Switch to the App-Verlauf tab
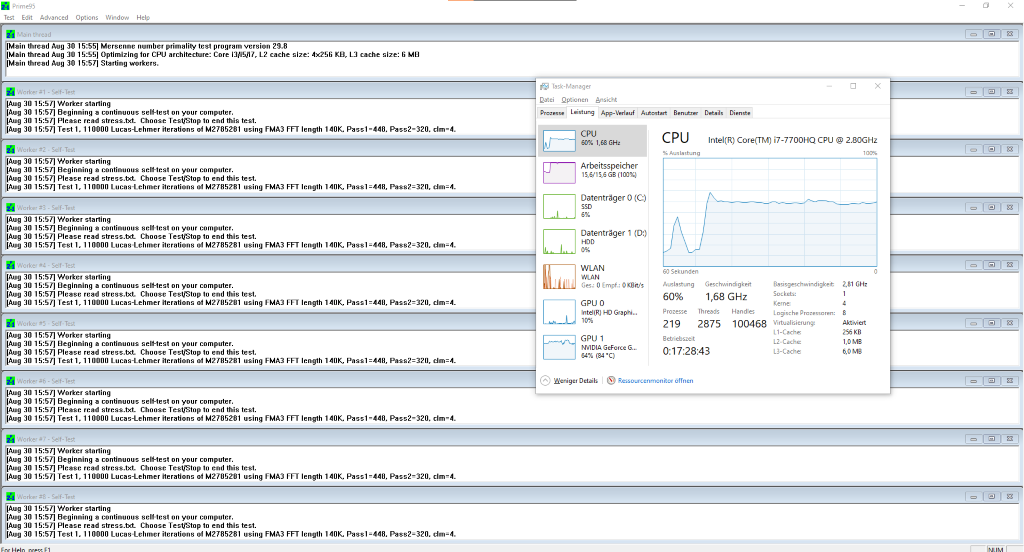1024x552 pixels. point(617,113)
